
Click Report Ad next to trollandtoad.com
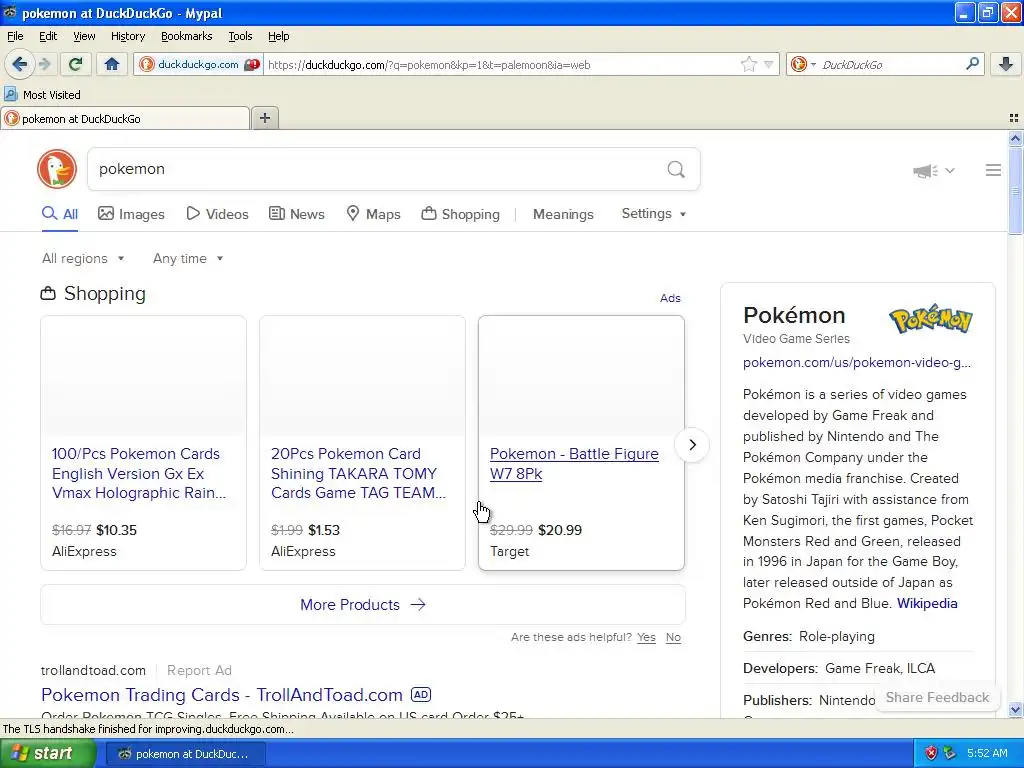click(x=199, y=670)
